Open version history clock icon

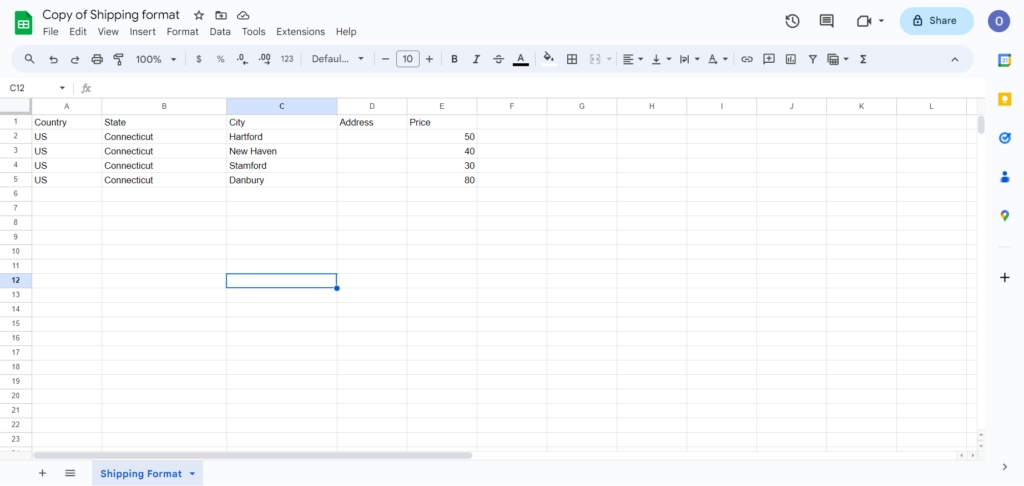coord(792,21)
